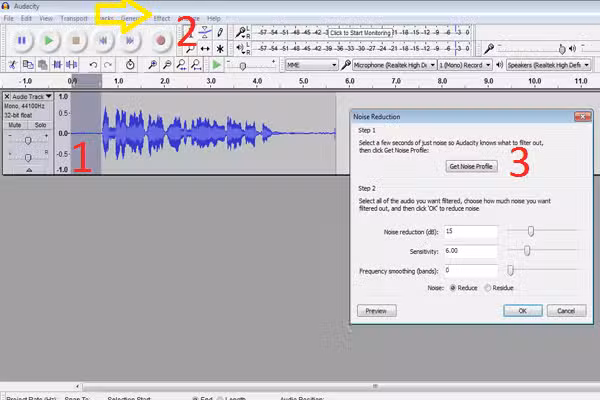The height and width of the screenshot is (400, 600).
Task: Click the Stop button
Action: coord(77,41)
